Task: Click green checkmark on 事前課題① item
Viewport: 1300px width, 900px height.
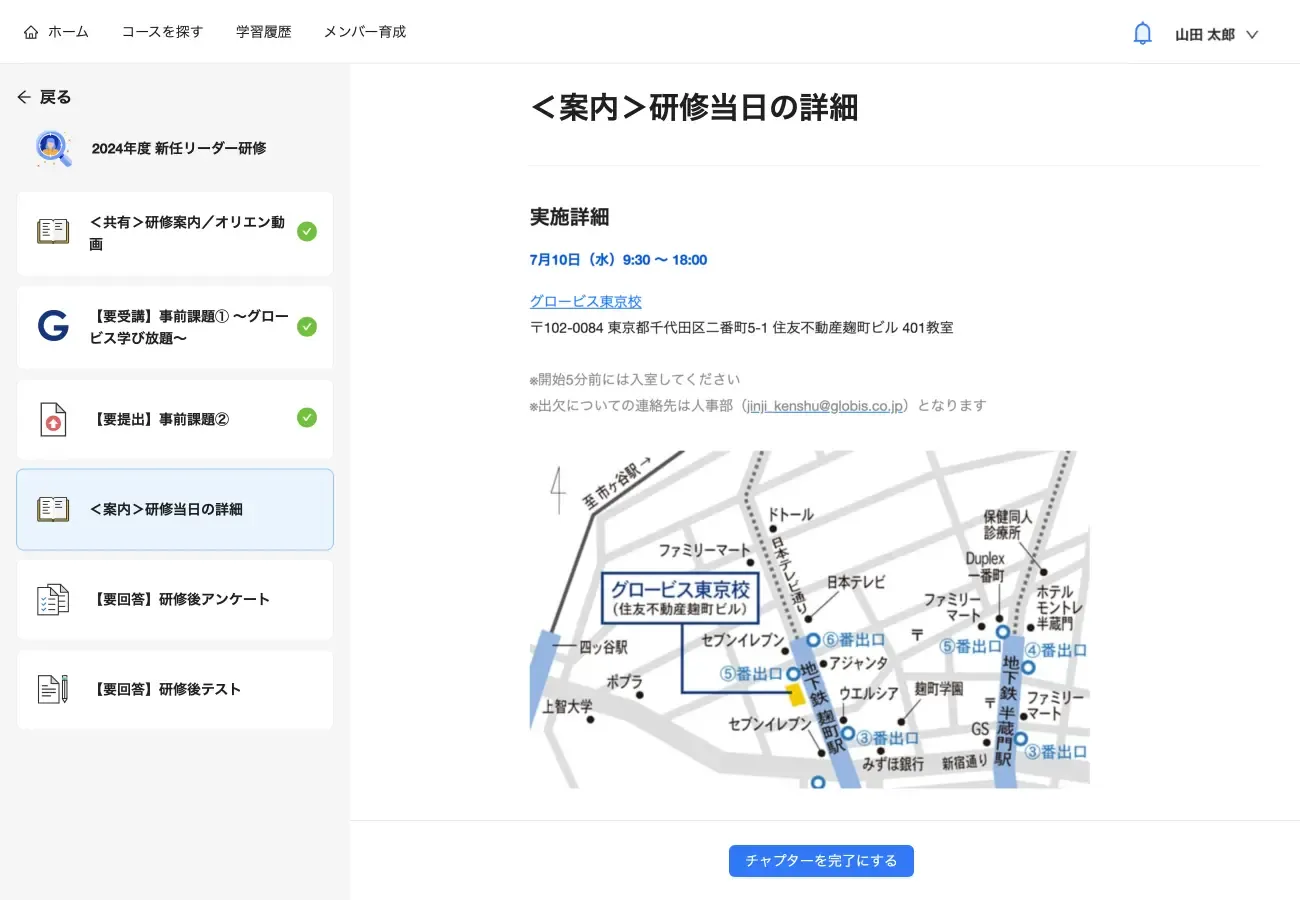Action: coord(307,327)
